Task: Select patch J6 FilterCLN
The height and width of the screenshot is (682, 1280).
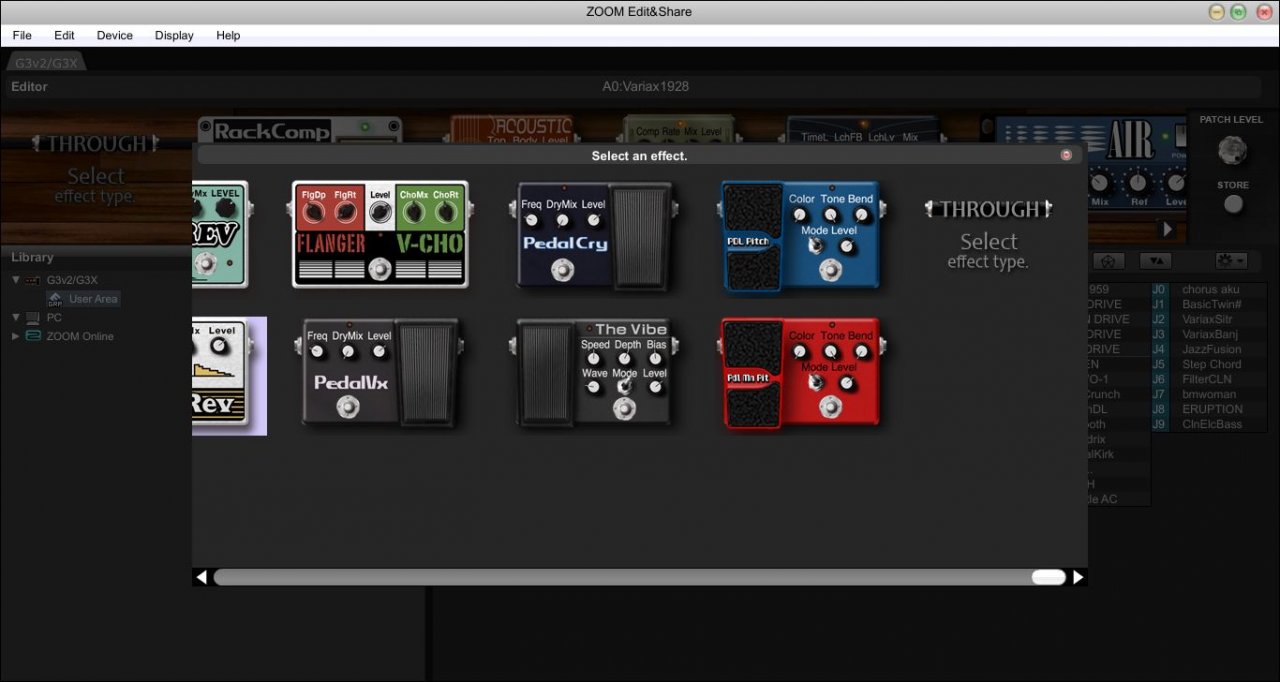Action: coord(1209,379)
